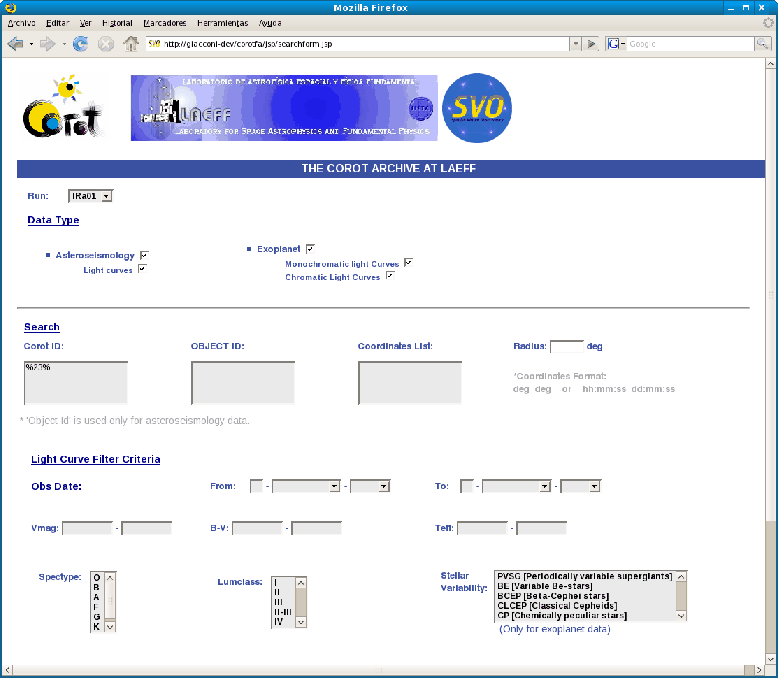Reload the page with the refresh icon

81,44
